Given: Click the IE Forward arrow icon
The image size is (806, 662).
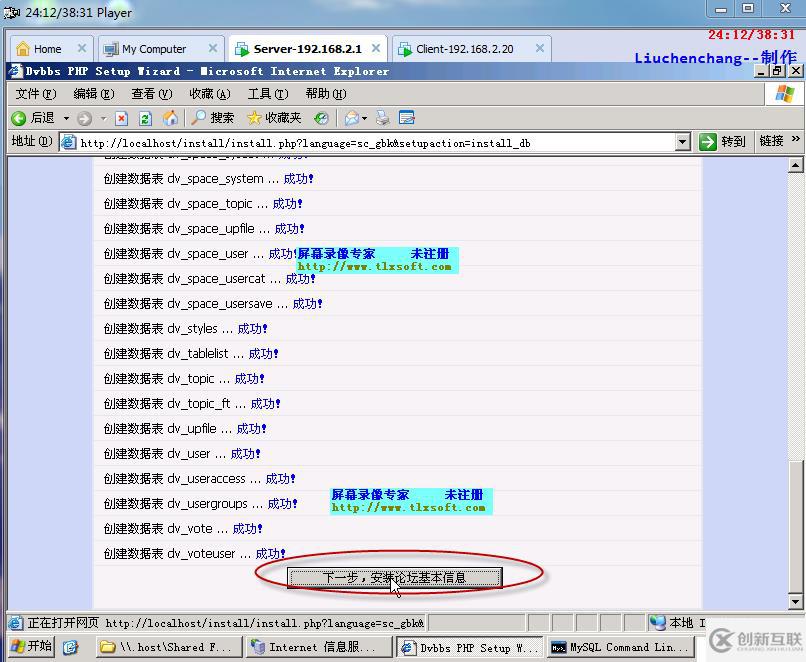Looking at the screenshot, I should (x=84, y=119).
